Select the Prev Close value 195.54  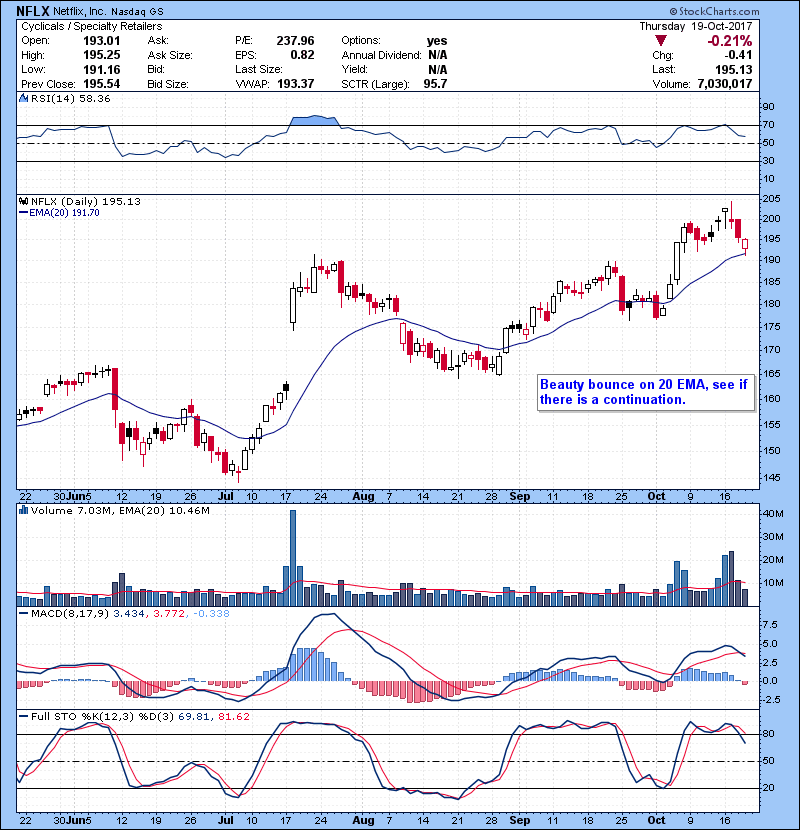click(102, 84)
